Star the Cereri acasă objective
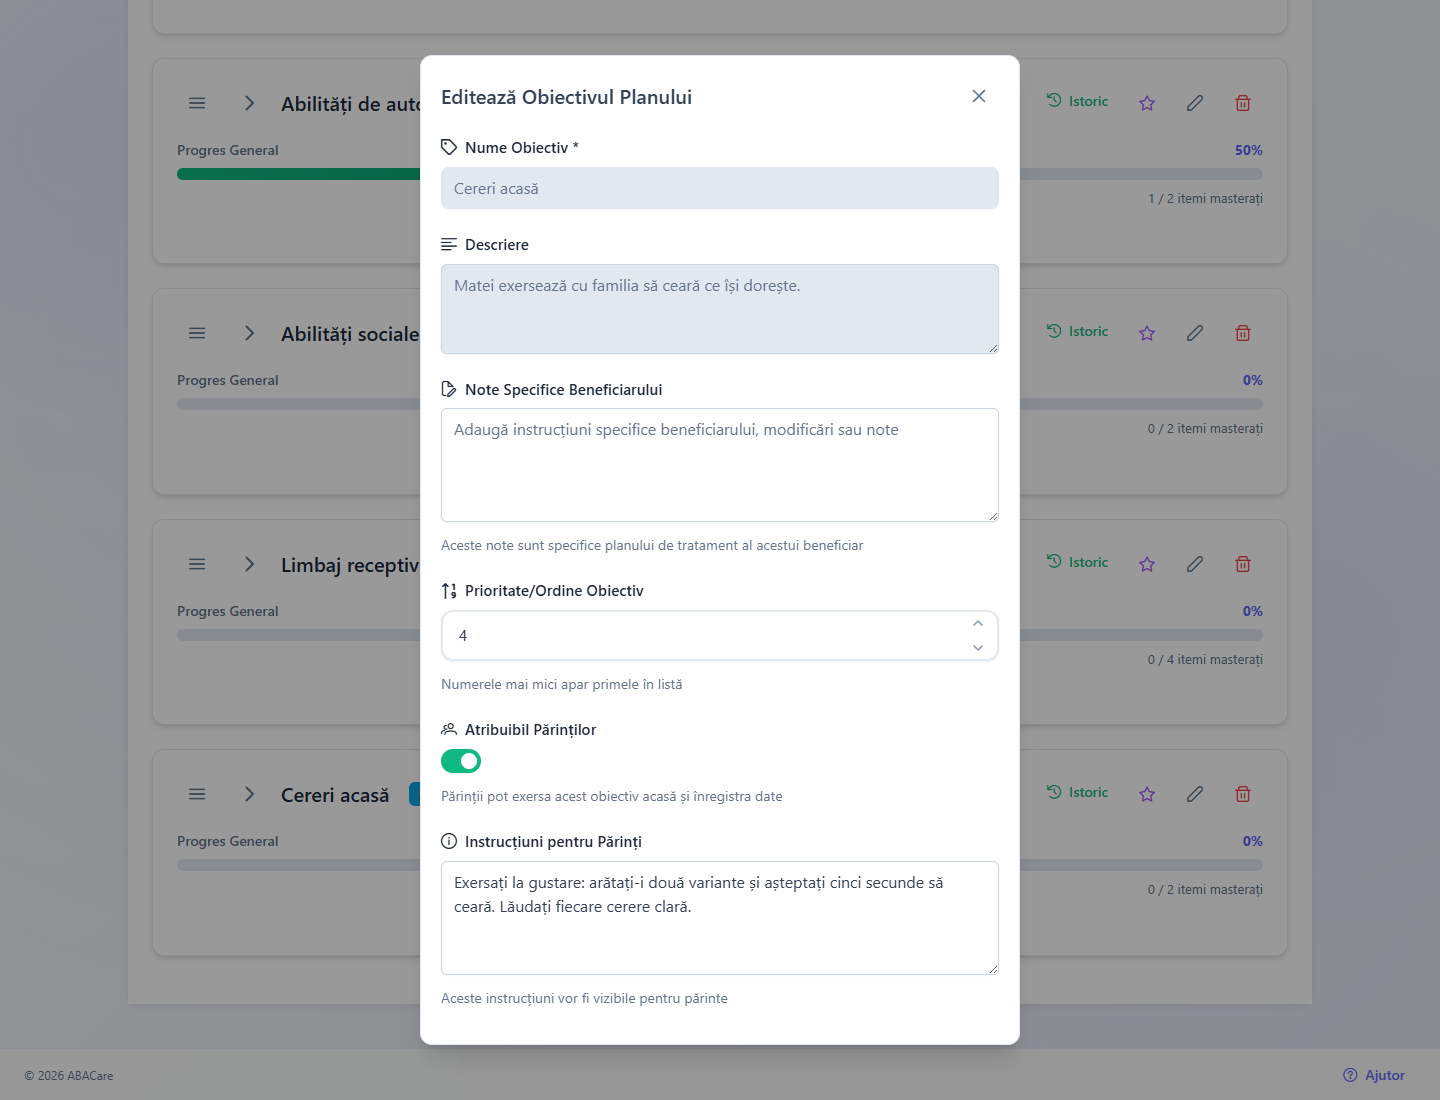Image resolution: width=1440 pixels, height=1100 pixels. pyautogui.click(x=1147, y=794)
